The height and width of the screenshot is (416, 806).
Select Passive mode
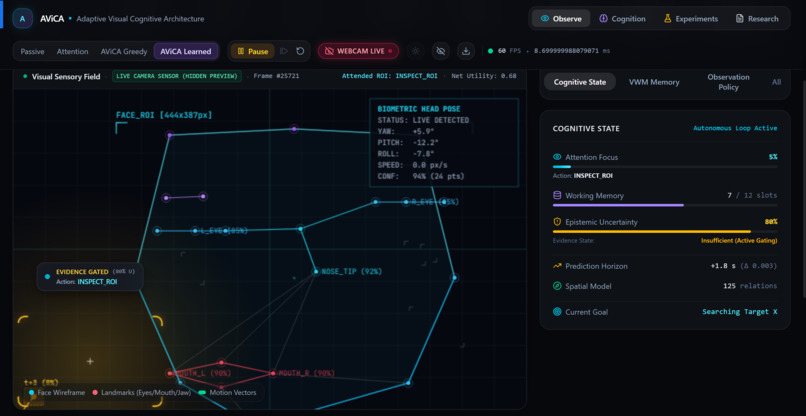[32, 51]
